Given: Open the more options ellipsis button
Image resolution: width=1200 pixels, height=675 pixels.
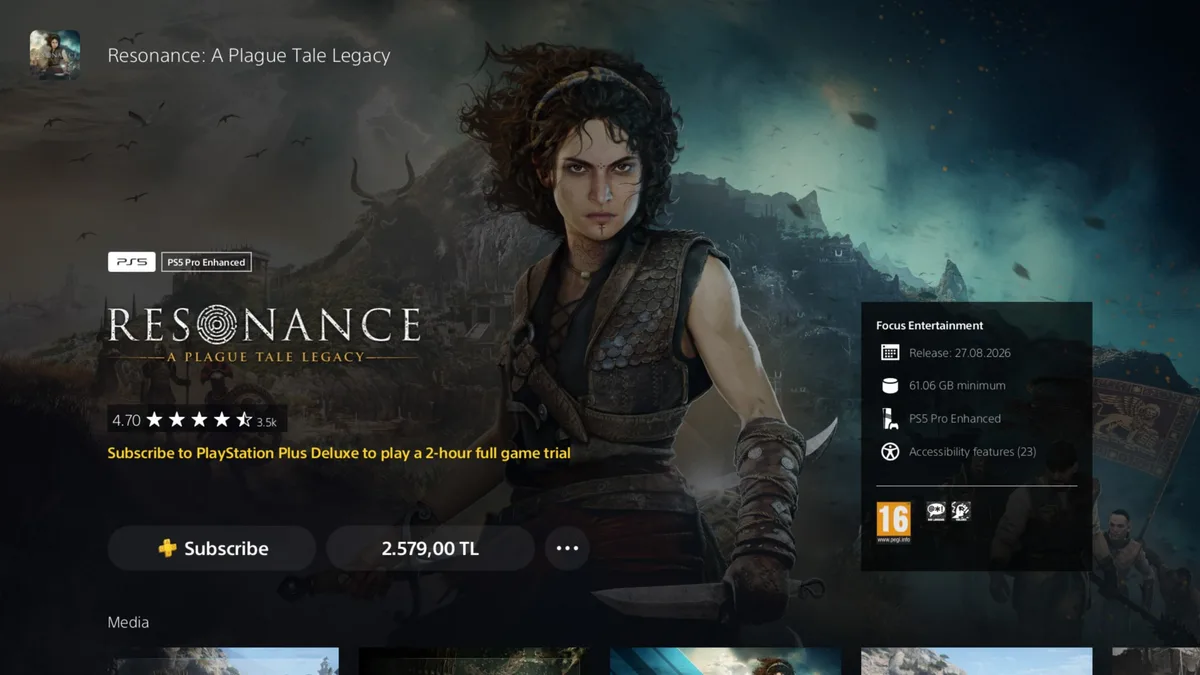Looking at the screenshot, I should (567, 548).
